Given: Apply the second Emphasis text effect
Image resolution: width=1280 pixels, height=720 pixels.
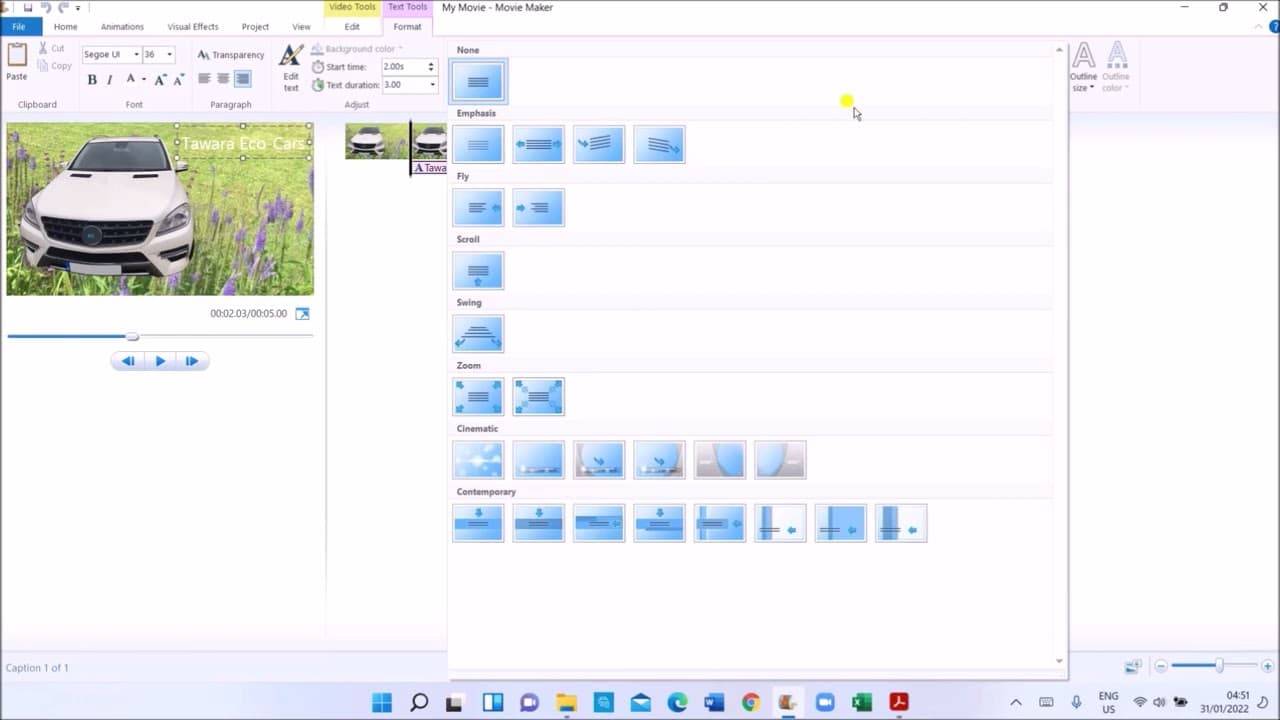Looking at the screenshot, I should pyautogui.click(x=538, y=144).
